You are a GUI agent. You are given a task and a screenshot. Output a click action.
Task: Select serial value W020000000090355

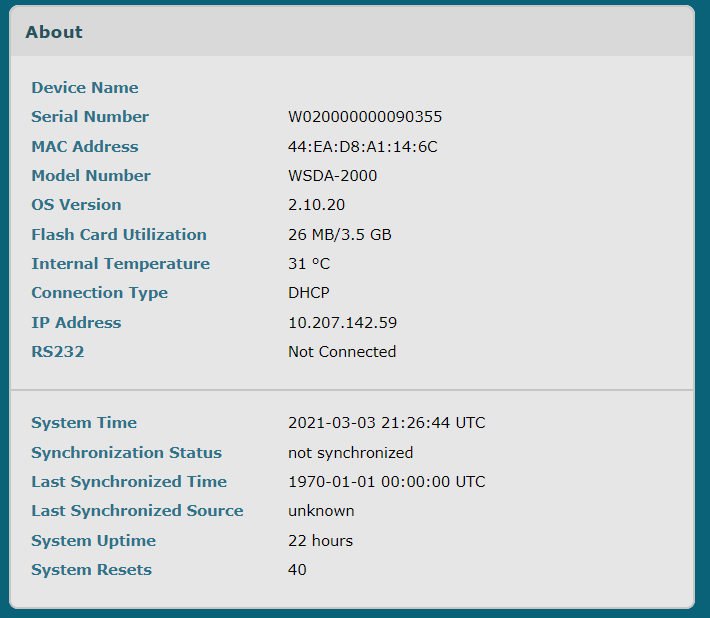pyautogui.click(x=365, y=117)
